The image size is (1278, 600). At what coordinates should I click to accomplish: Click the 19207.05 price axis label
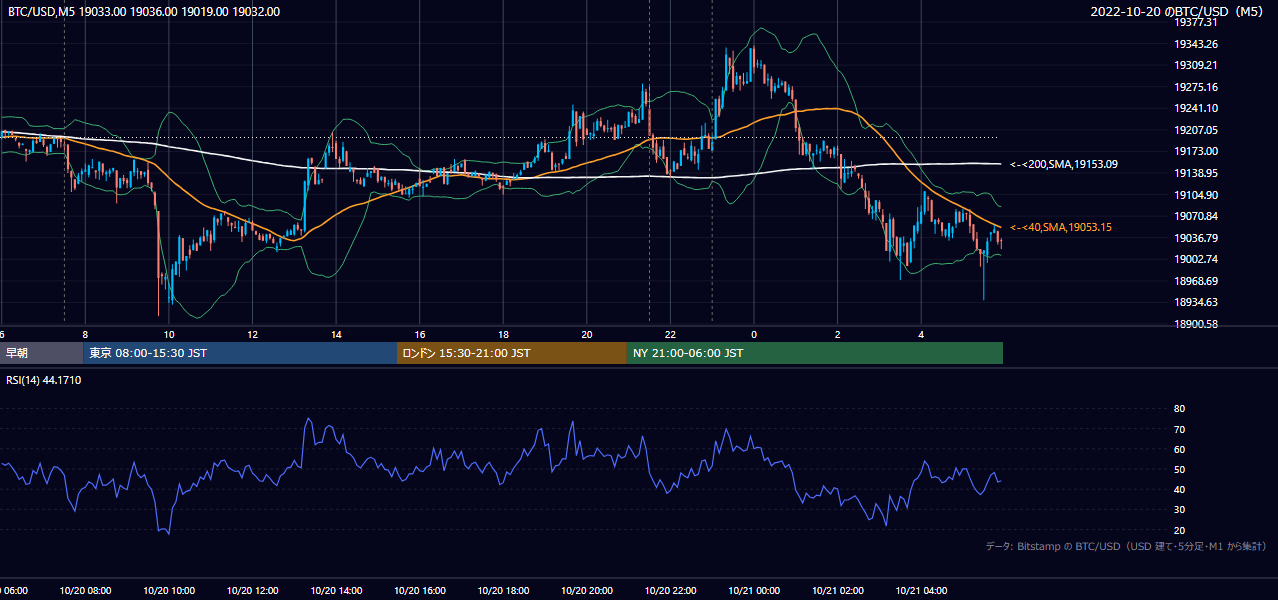tap(1196, 130)
